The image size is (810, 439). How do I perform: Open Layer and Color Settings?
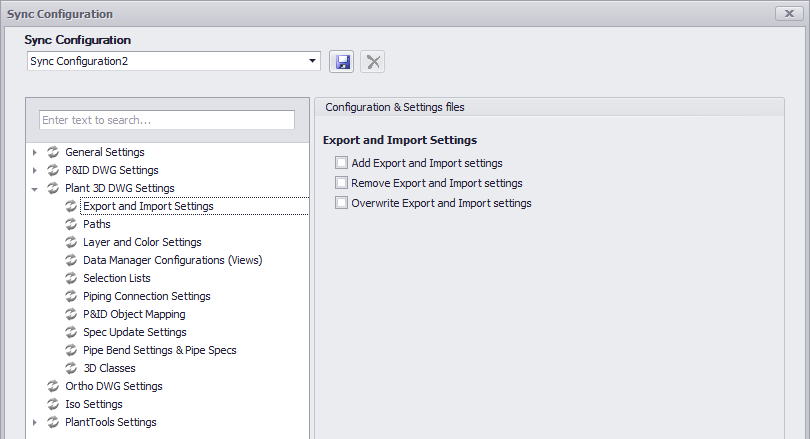[x=142, y=242]
